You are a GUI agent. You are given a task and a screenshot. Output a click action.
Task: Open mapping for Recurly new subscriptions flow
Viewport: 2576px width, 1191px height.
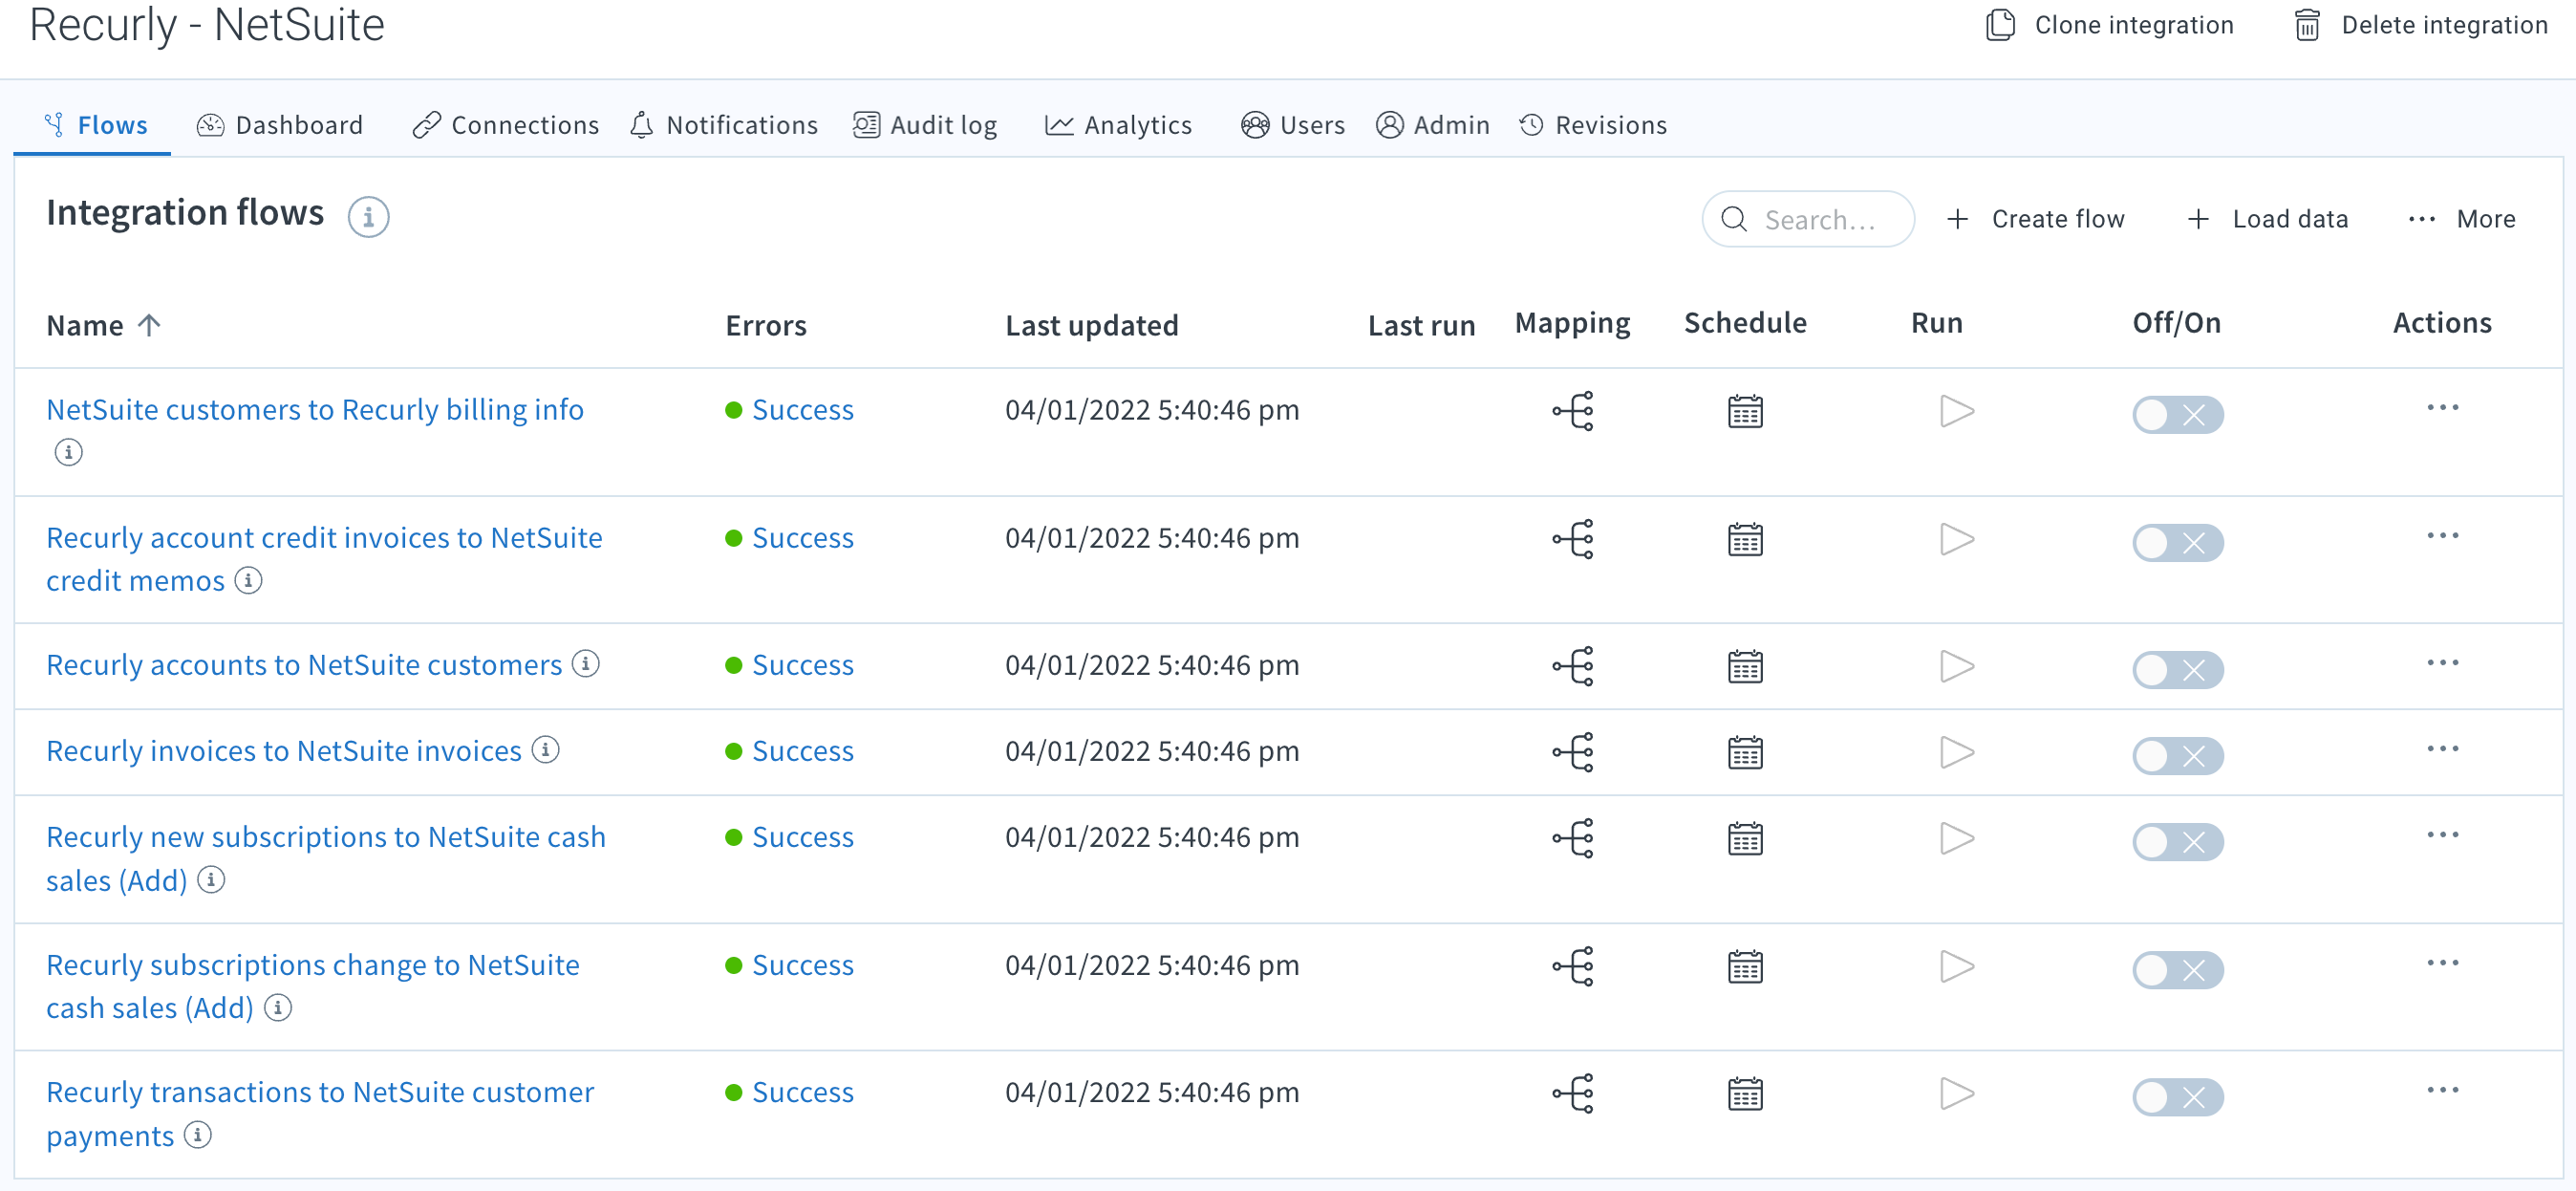tap(1573, 838)
